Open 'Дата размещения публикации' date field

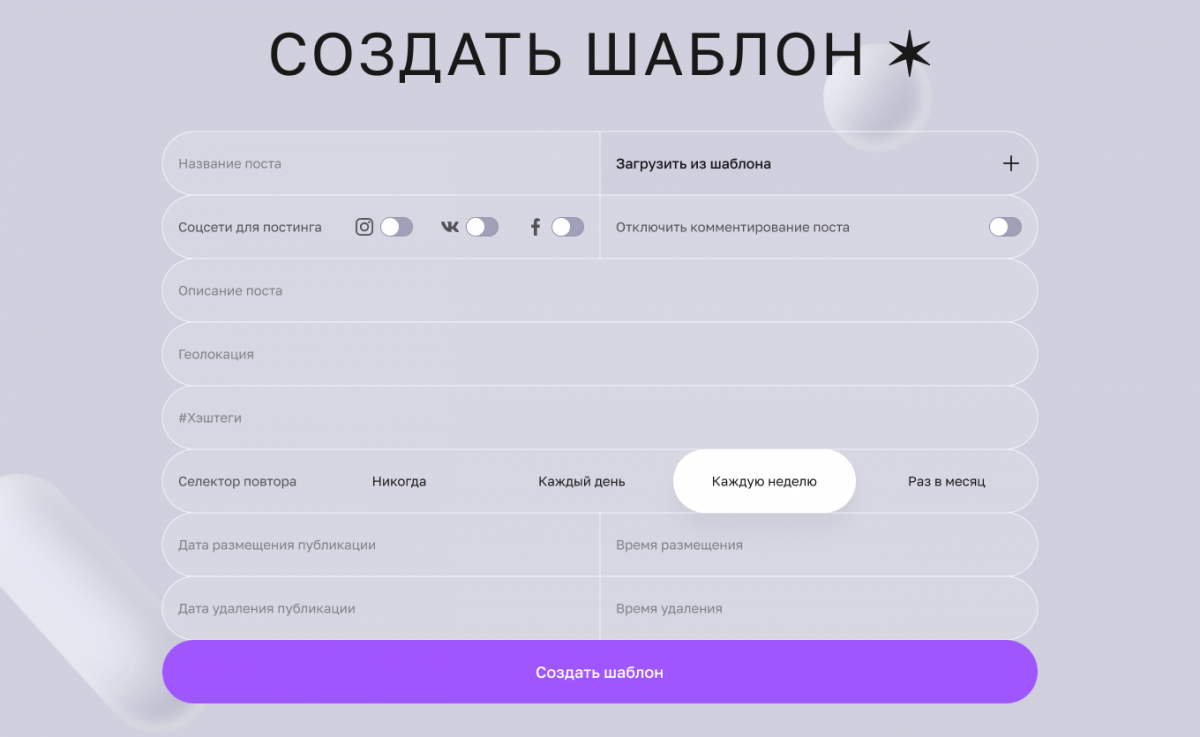pos(380,545)
